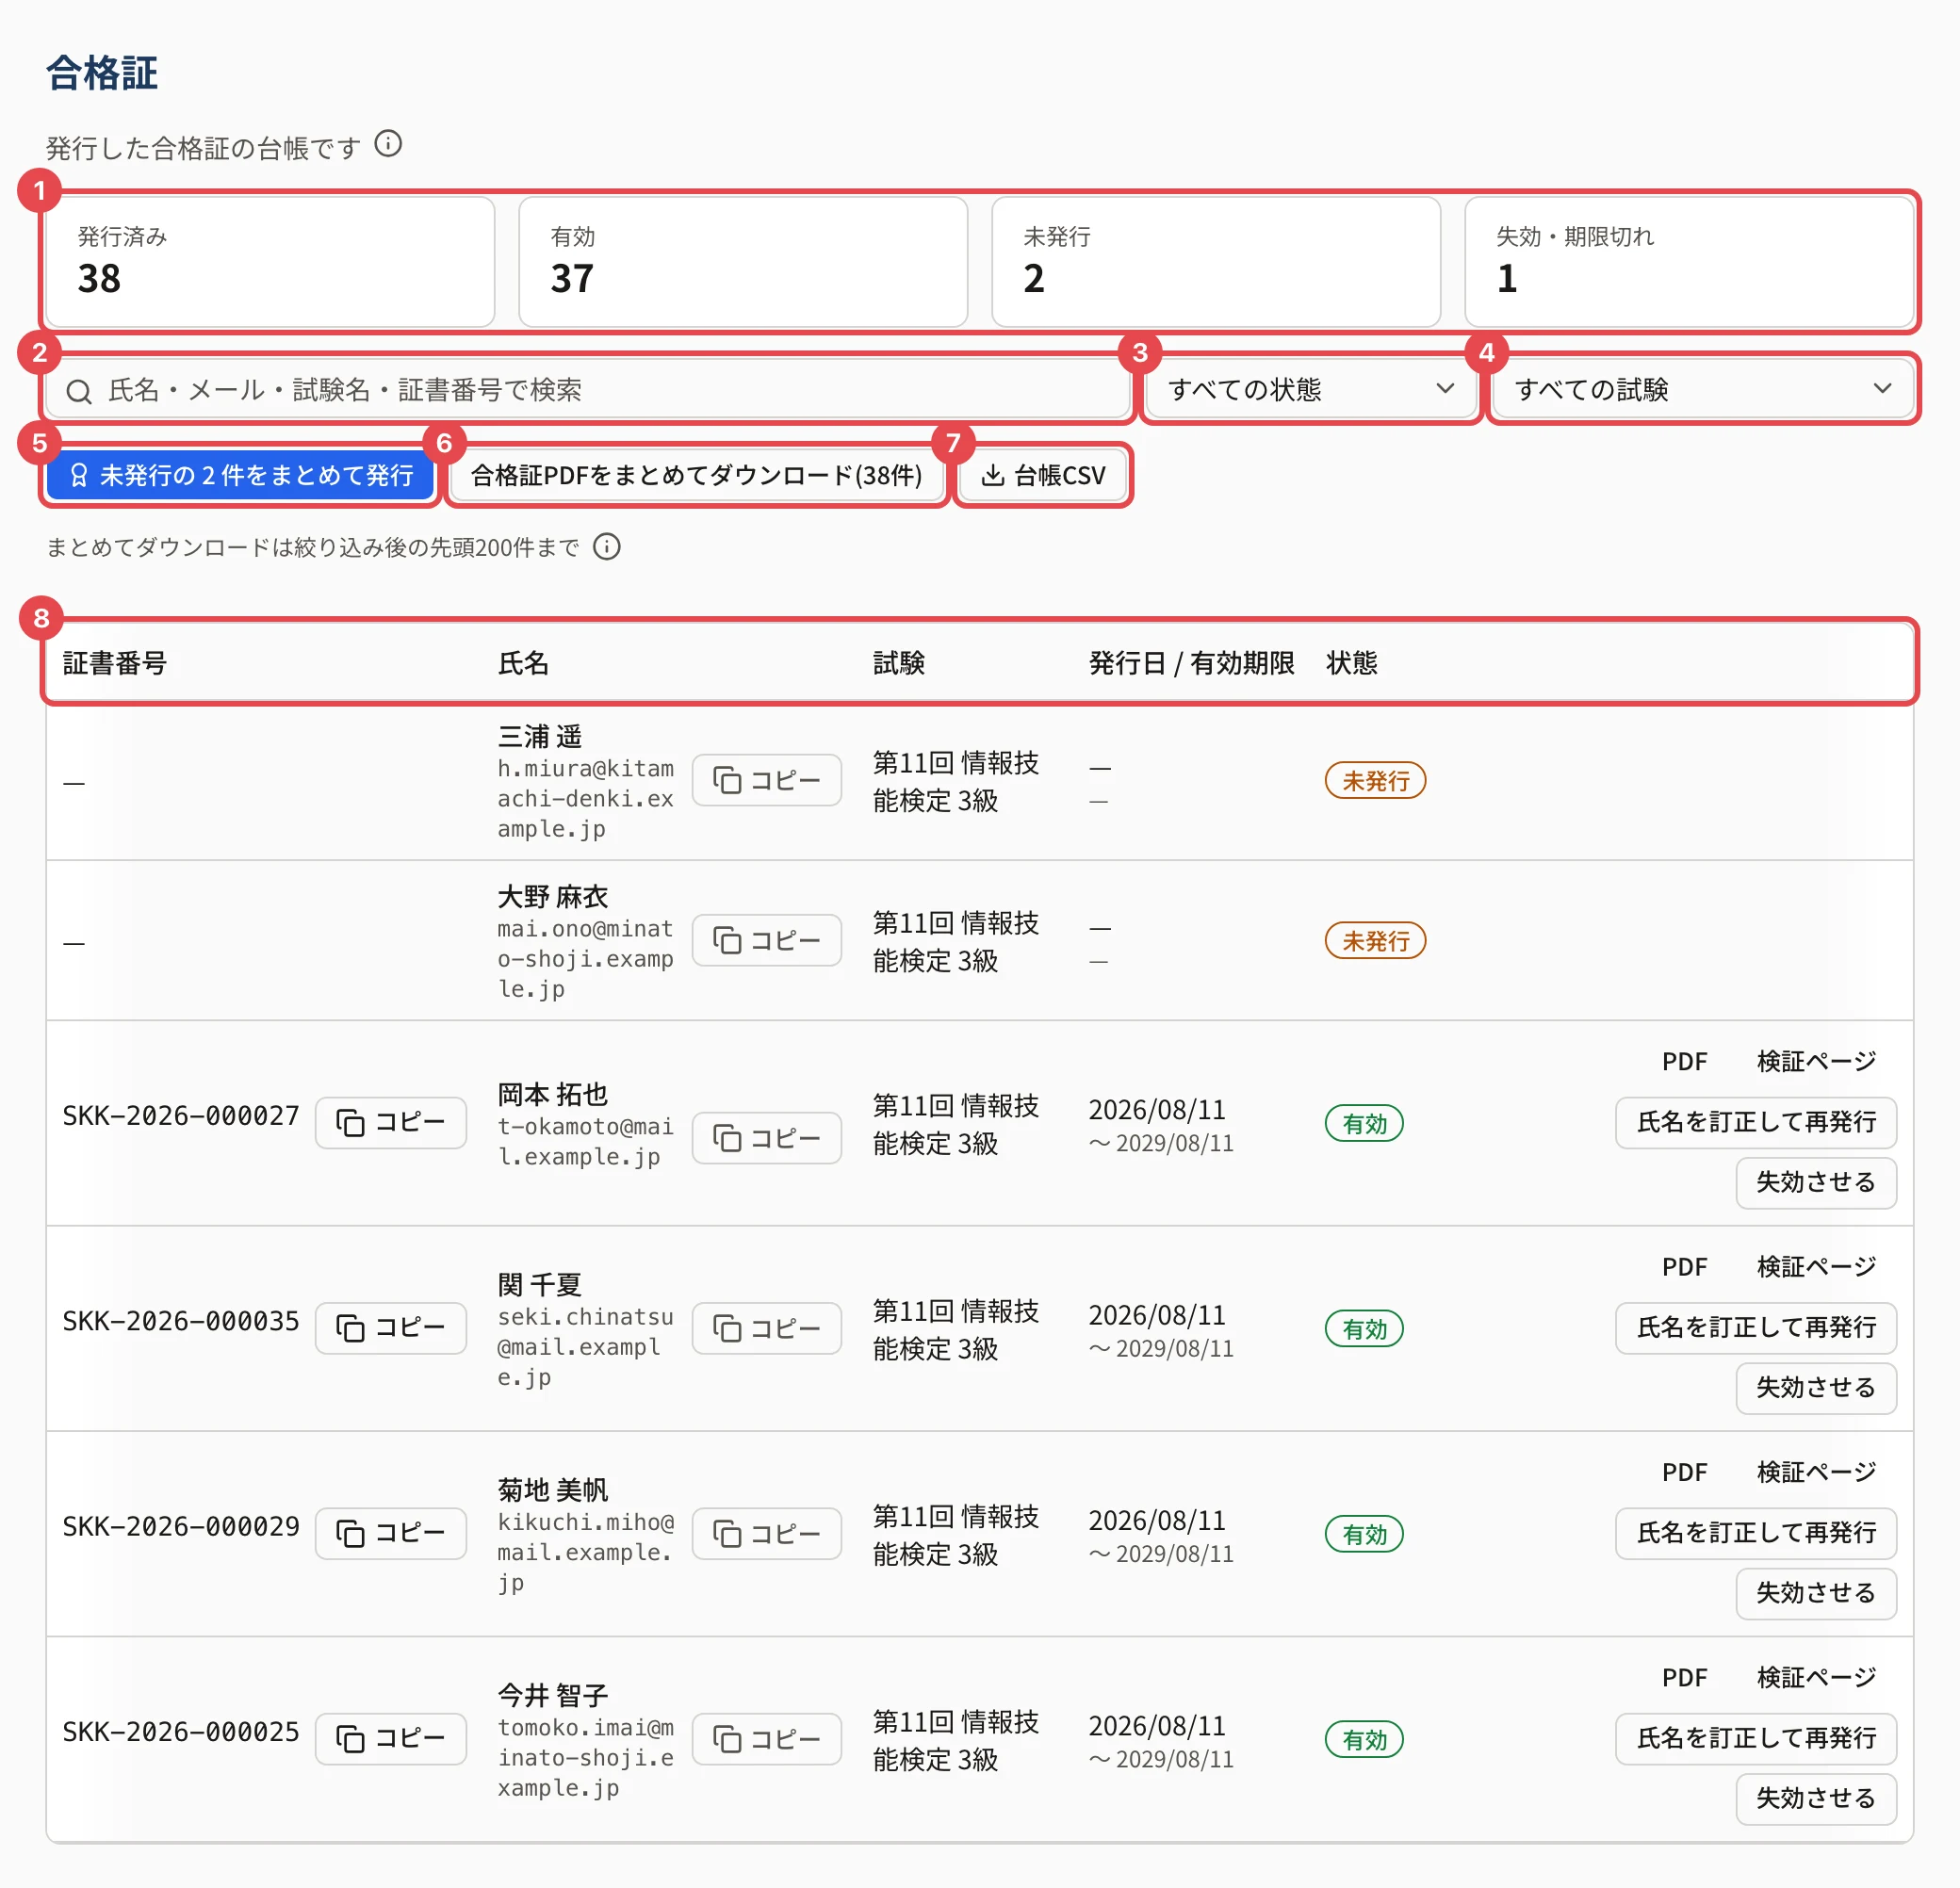Revoke certificate SKK-2026-000035
Screen dimensions: 1960x1888
(x=1816, y=1388)
